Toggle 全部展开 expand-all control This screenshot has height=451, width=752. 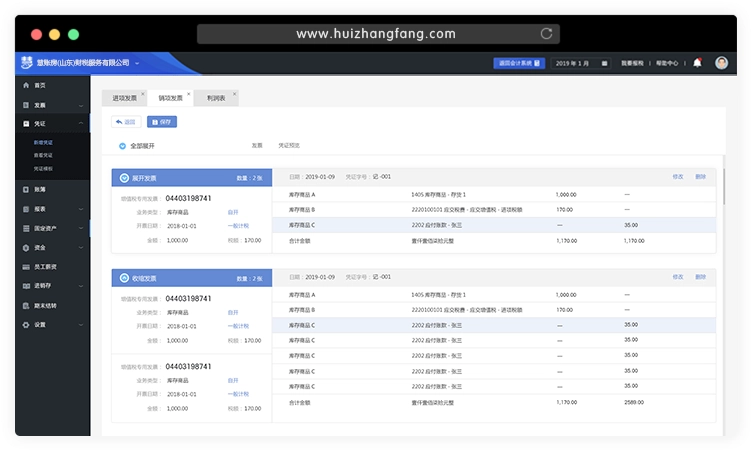coord(137,146)
